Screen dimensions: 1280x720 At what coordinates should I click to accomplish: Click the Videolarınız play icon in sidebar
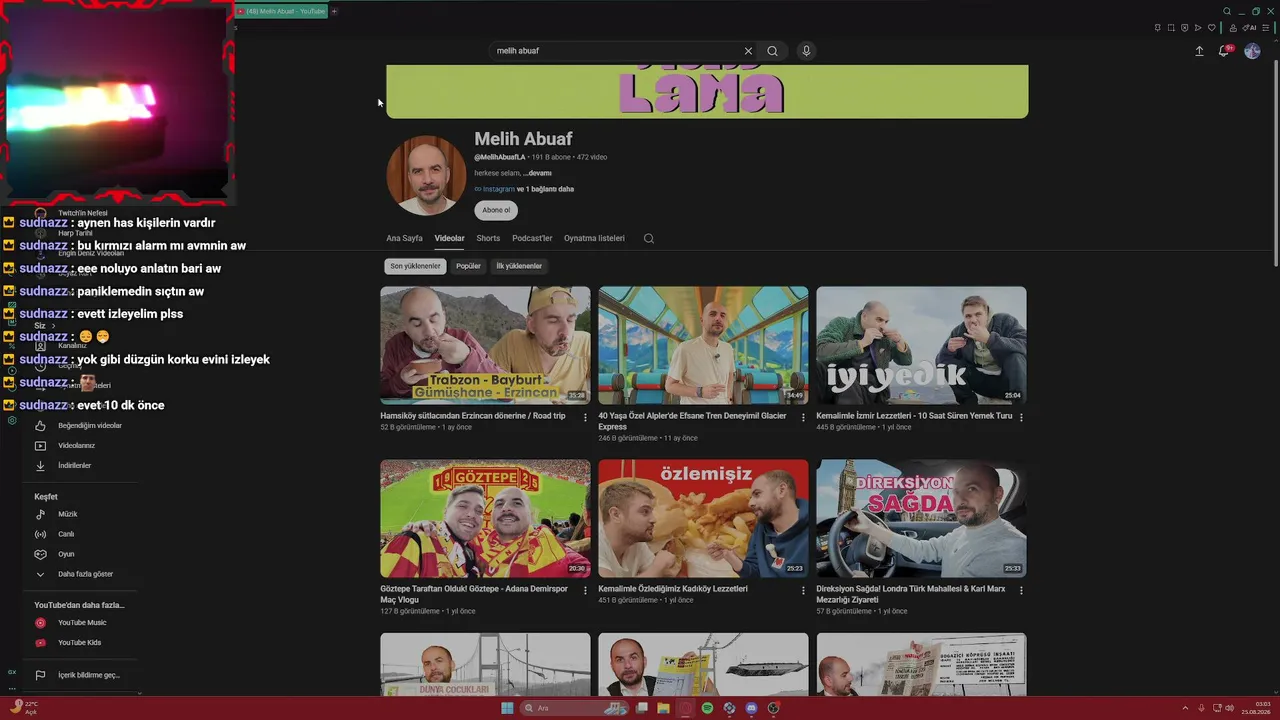tap(40, 446)
